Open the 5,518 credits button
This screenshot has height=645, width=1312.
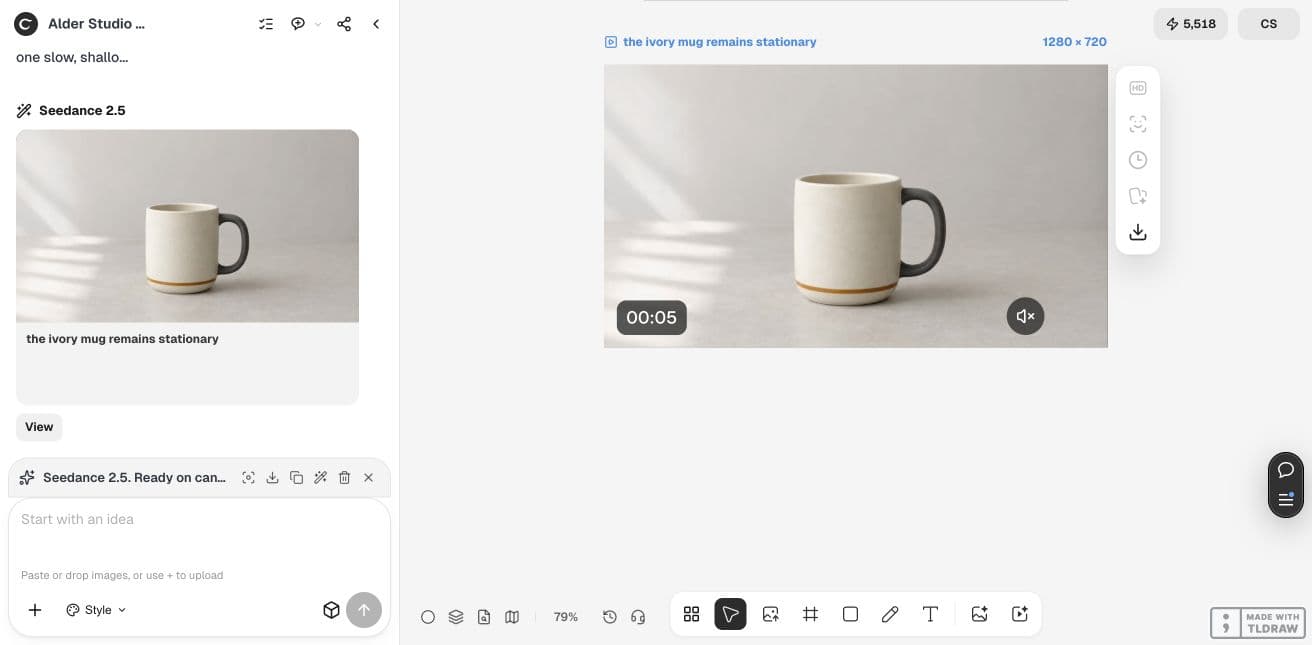click(x=1191, y=24)
